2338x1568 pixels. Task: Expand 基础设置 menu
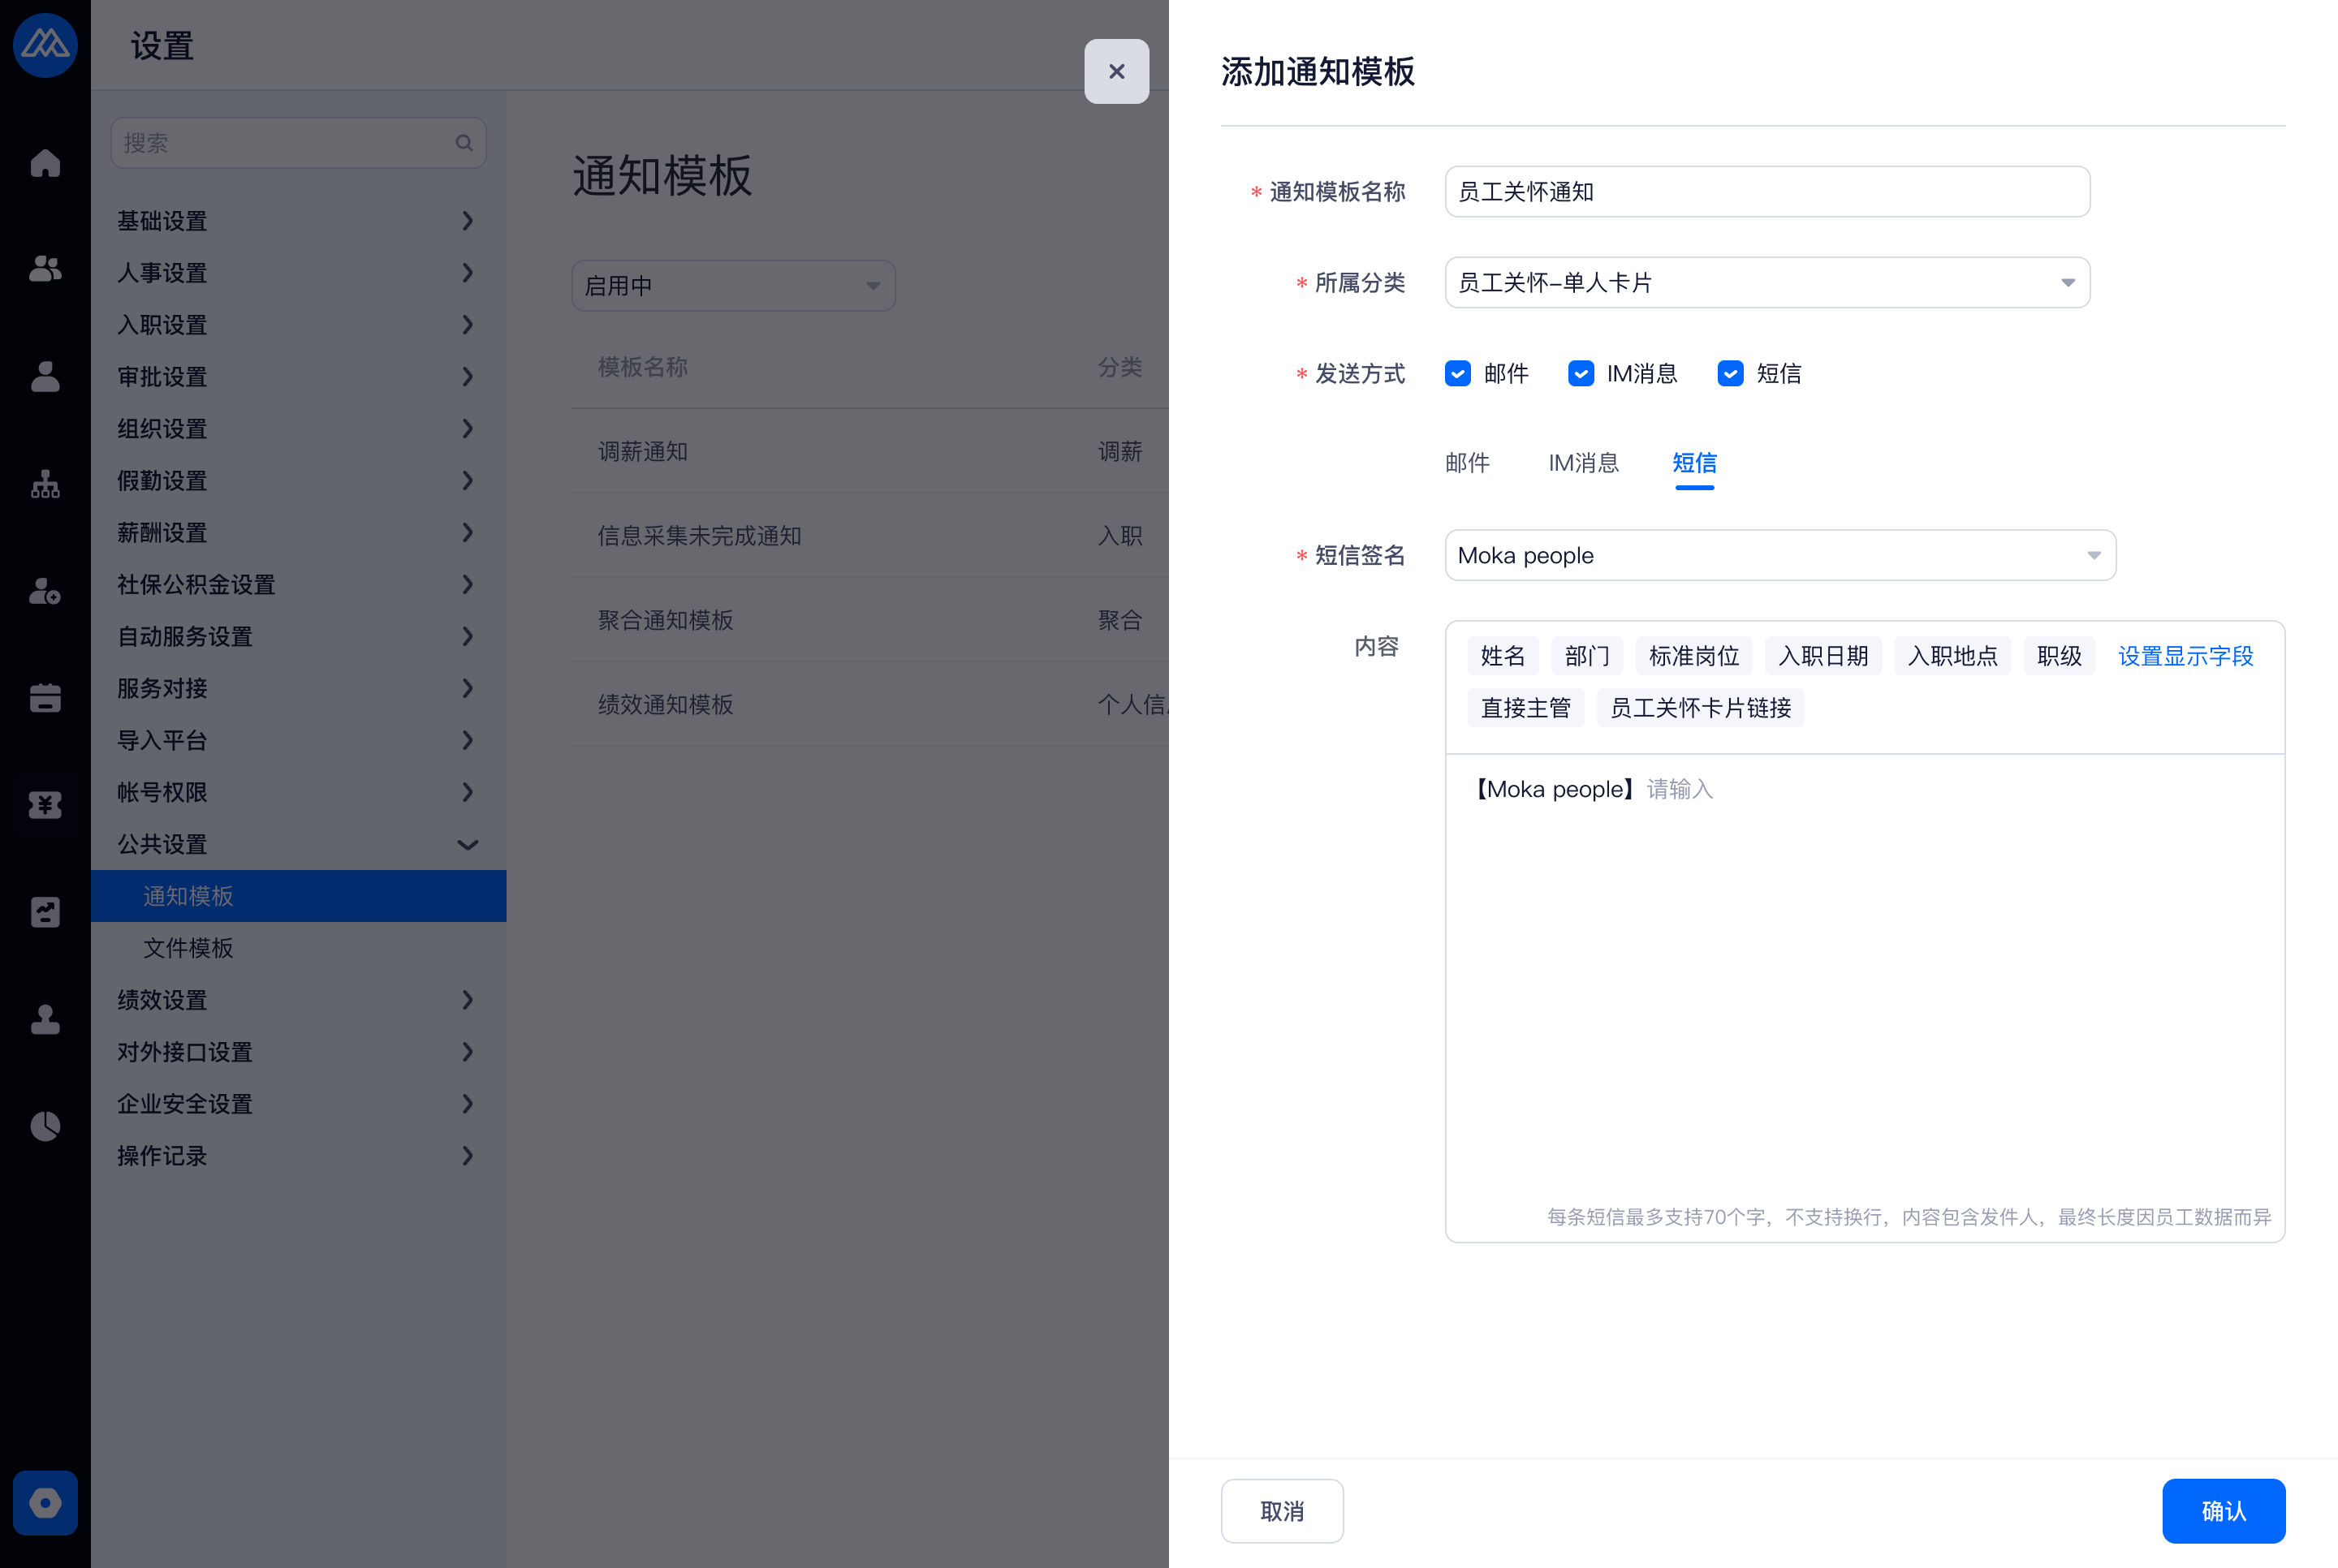[x=298, y=220]
